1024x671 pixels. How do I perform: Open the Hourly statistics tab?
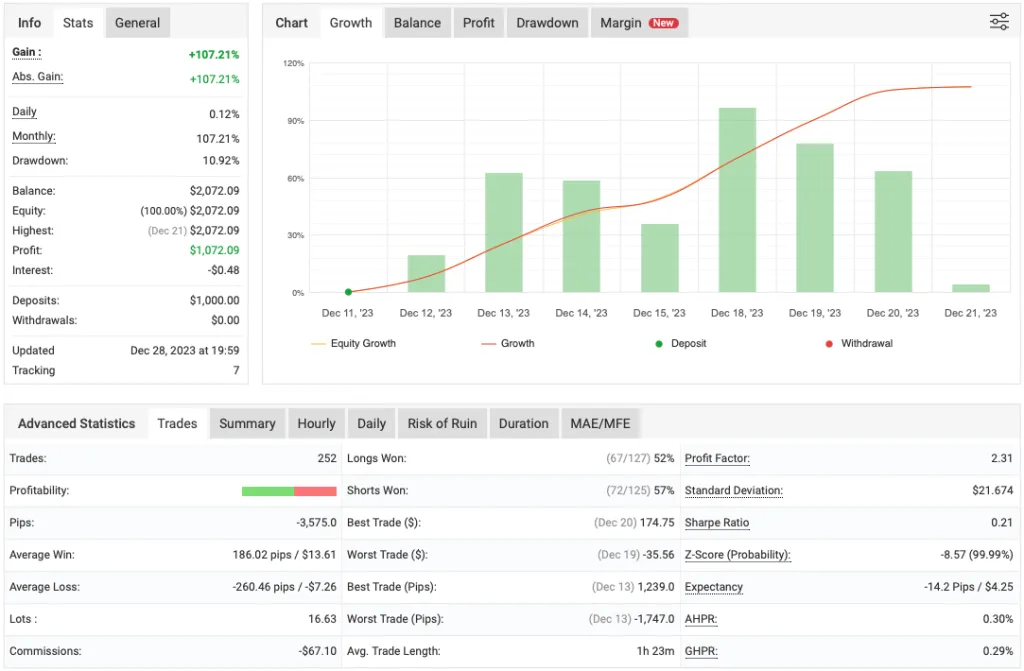(x=316, y=423)
